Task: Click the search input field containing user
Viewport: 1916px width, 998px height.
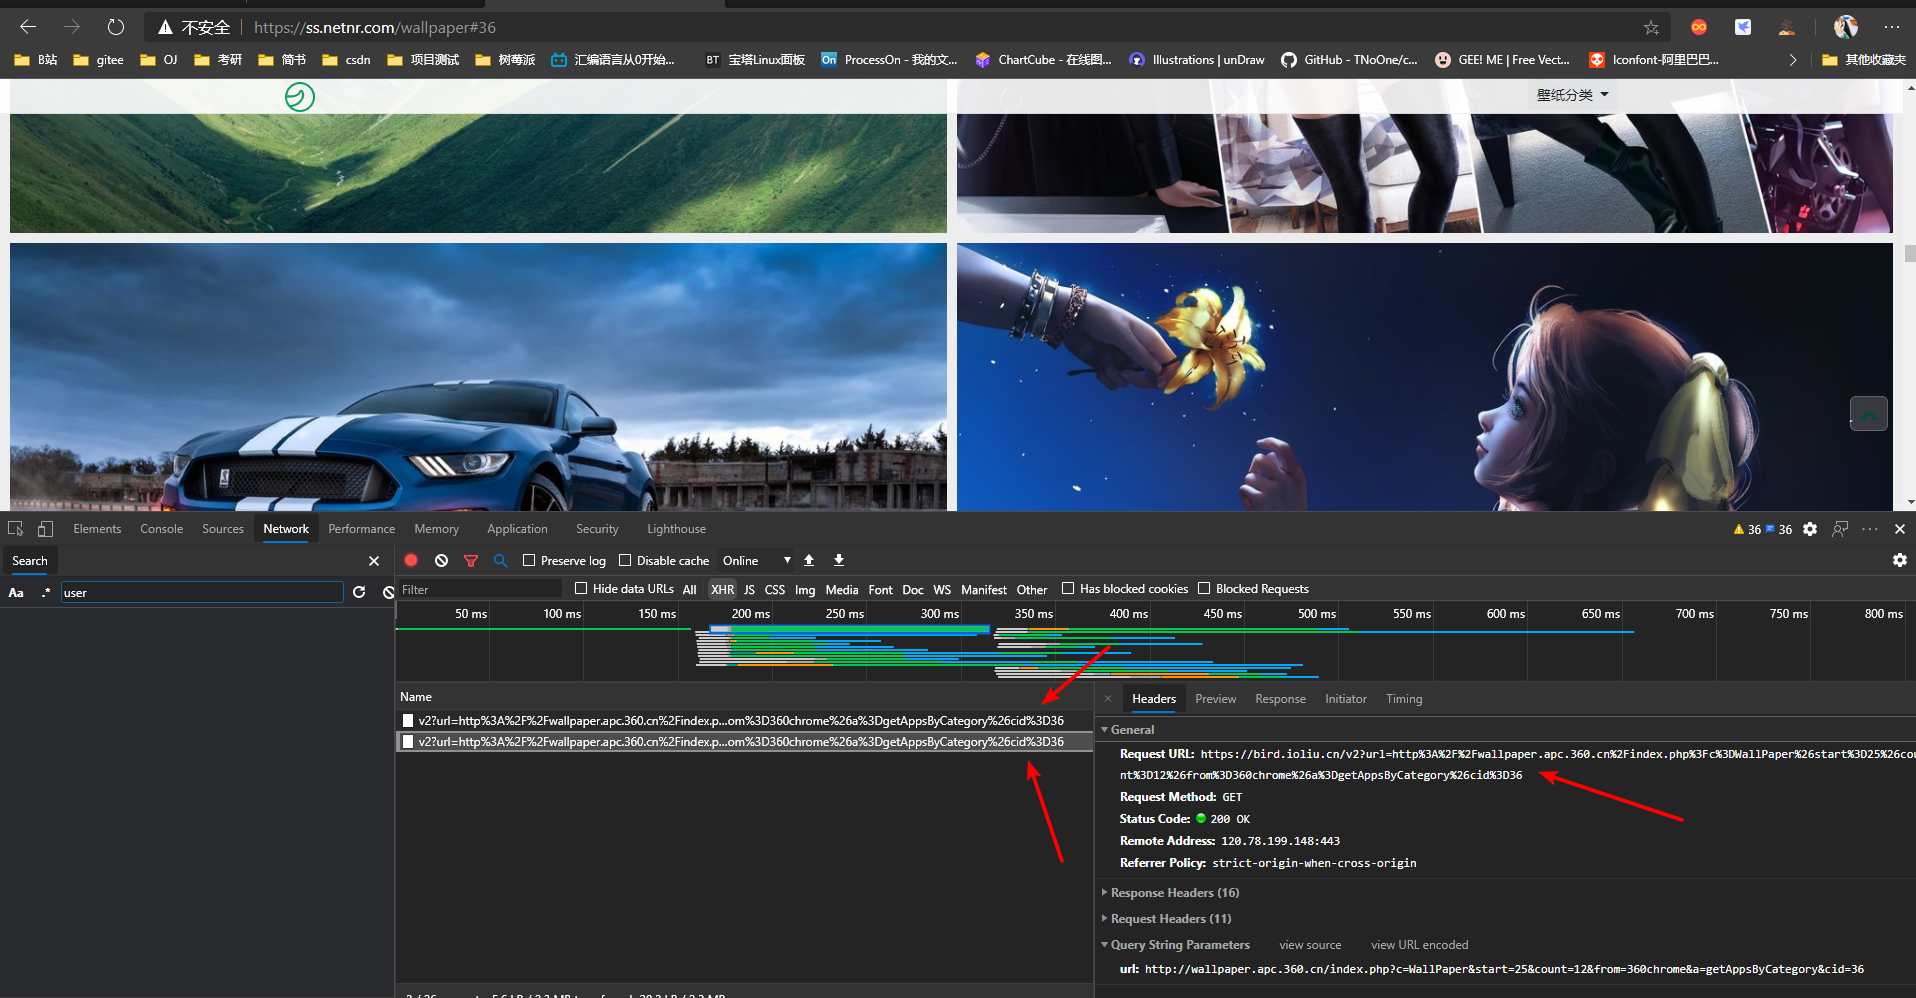Action: (202, 593)
